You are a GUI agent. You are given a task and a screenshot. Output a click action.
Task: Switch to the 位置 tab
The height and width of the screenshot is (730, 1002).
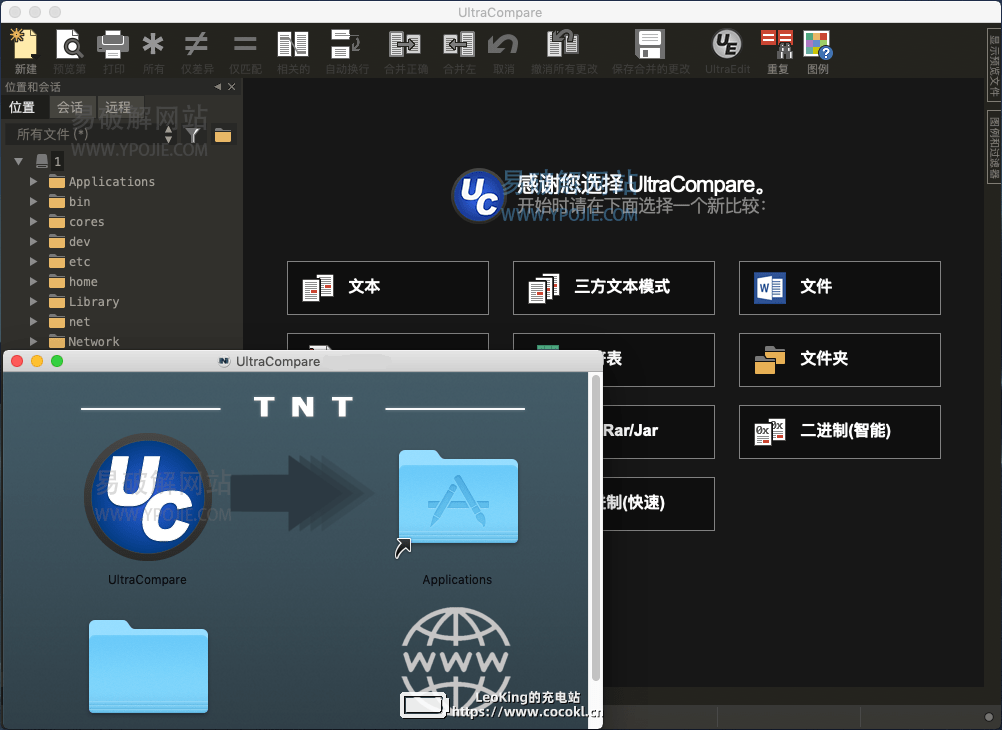(x=22, y=107)
